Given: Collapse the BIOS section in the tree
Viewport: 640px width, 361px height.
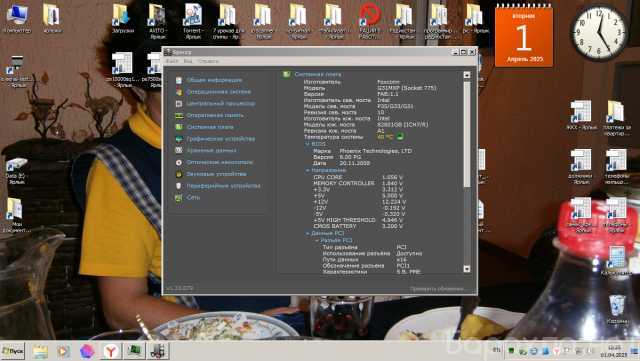Looking at the screenshot, I should click(x=307, y=144).
